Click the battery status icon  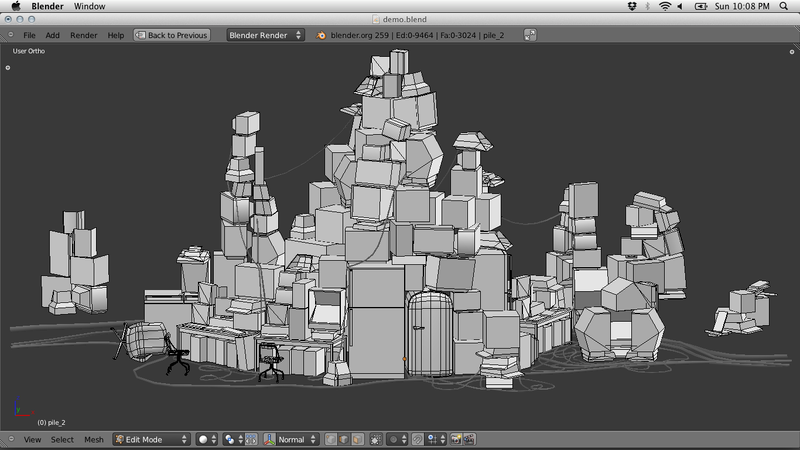tap(701, 6)
